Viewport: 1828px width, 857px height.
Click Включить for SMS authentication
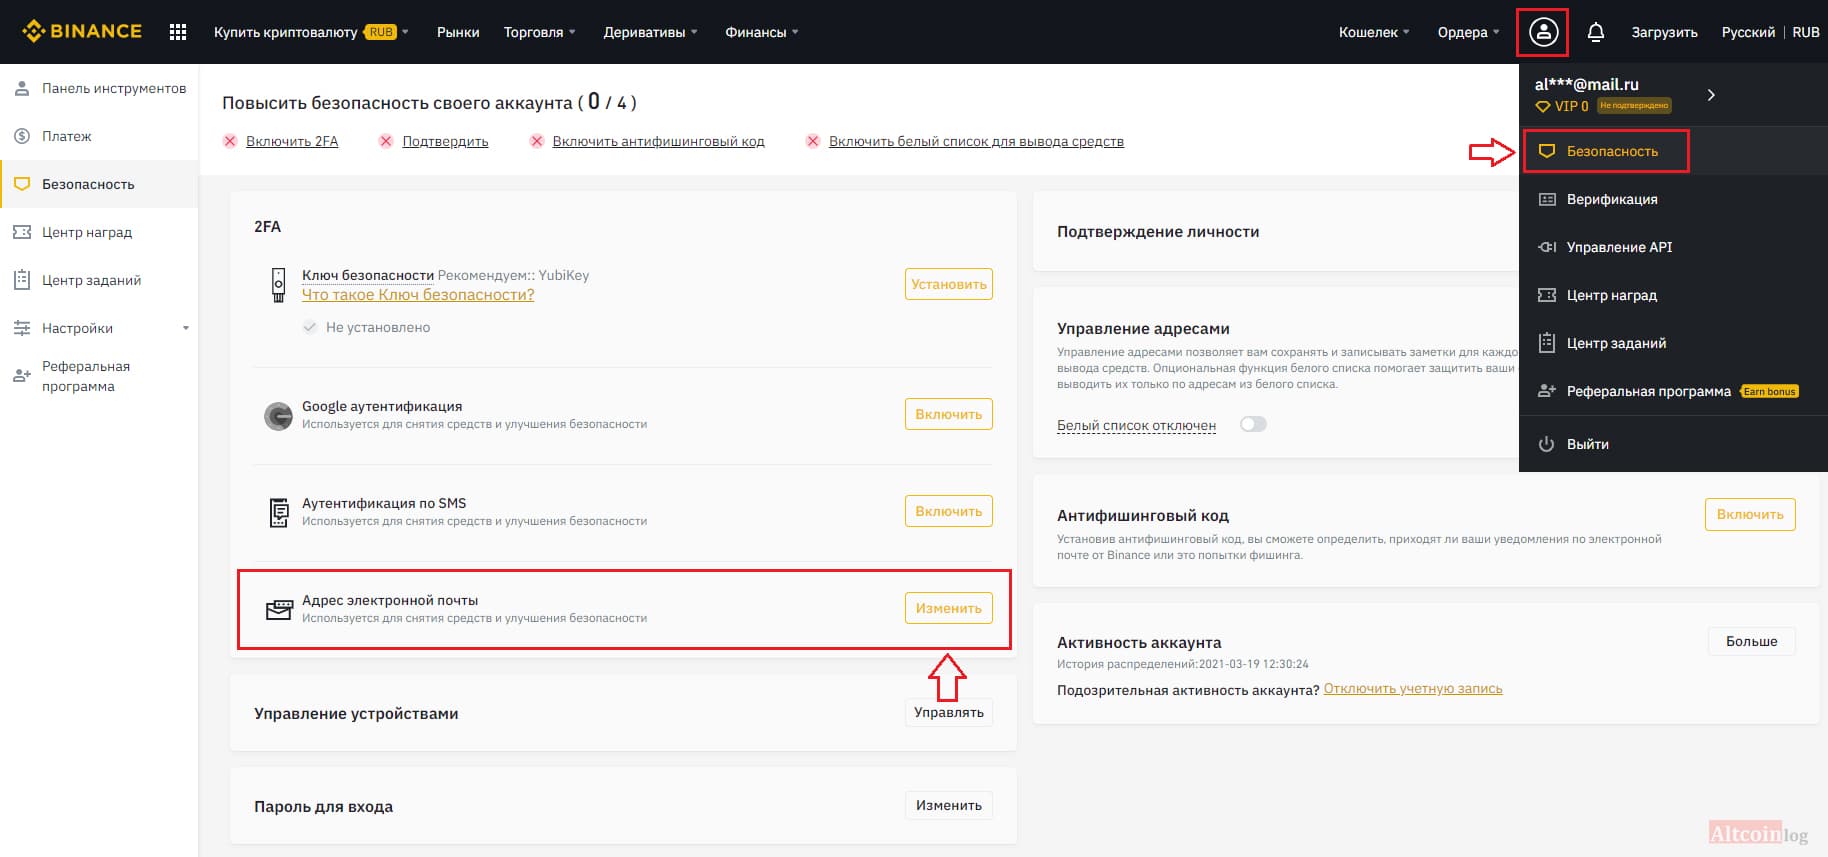coord(948,511)
